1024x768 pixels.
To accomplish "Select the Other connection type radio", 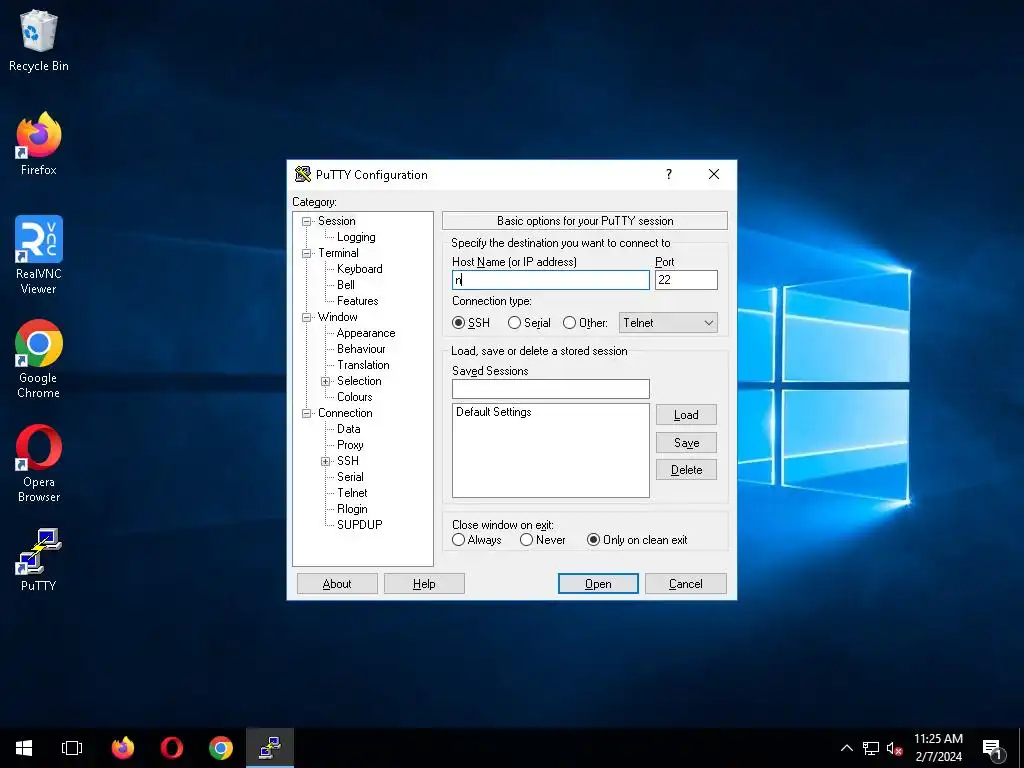I will [569, 323].
